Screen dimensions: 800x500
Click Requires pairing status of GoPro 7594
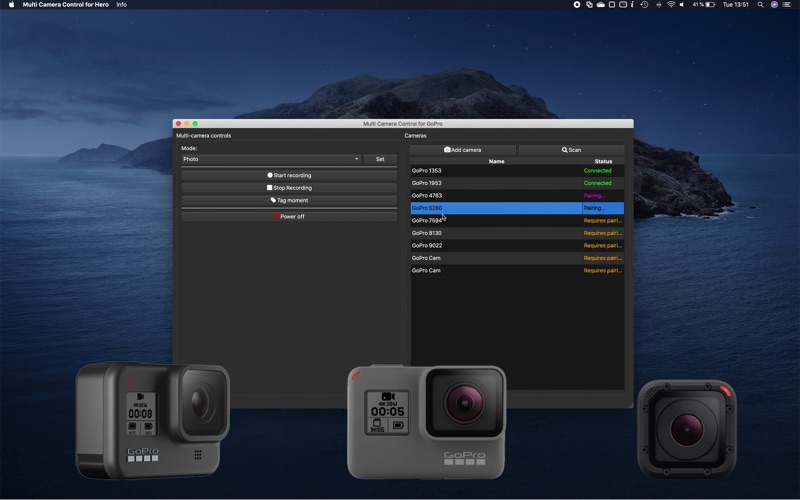[603, 221]
